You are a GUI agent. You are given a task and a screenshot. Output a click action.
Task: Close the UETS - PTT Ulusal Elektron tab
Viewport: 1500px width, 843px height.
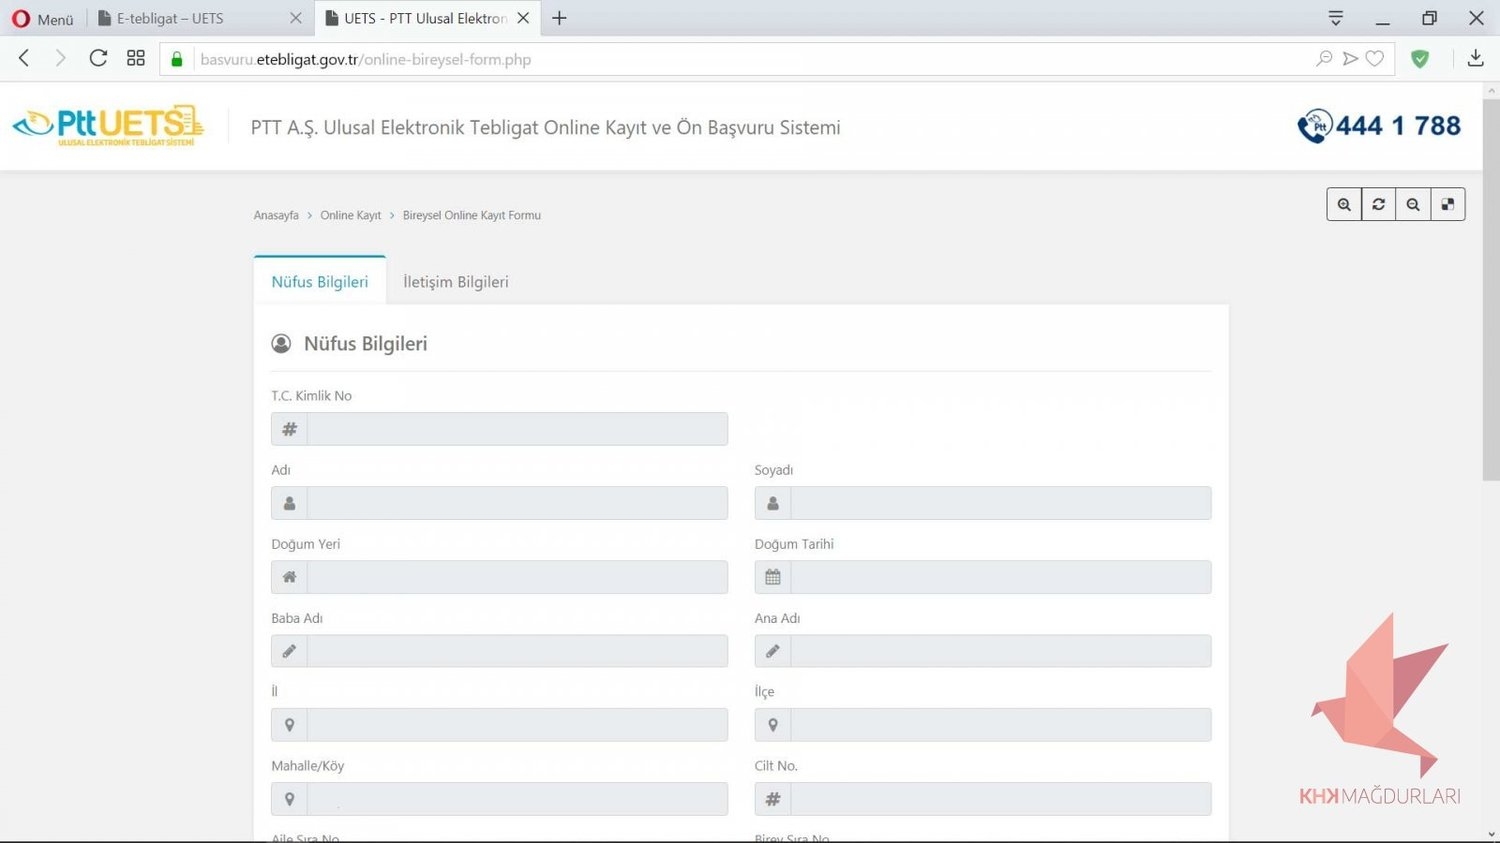point(523,18)
